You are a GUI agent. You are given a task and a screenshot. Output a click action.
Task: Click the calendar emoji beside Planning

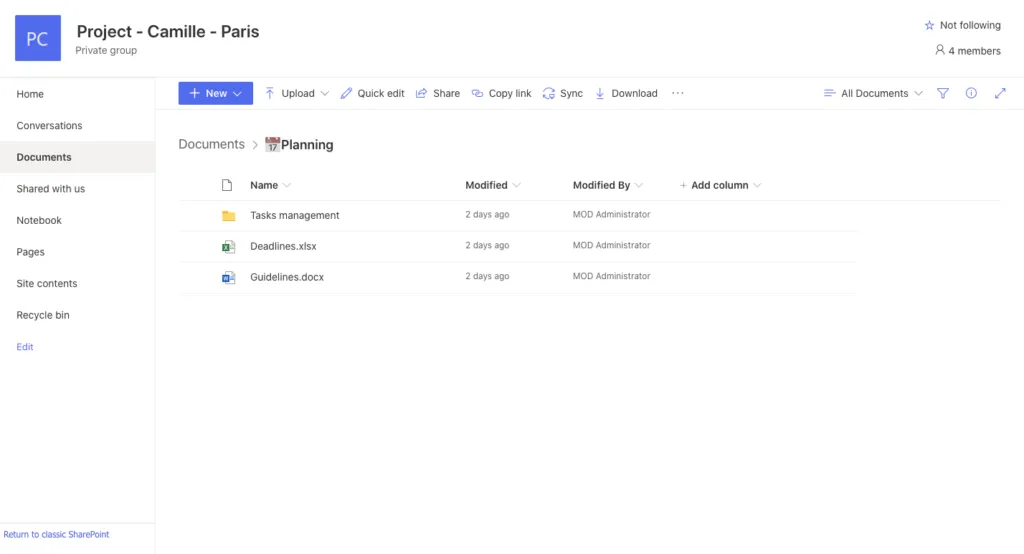click(272, 144)
